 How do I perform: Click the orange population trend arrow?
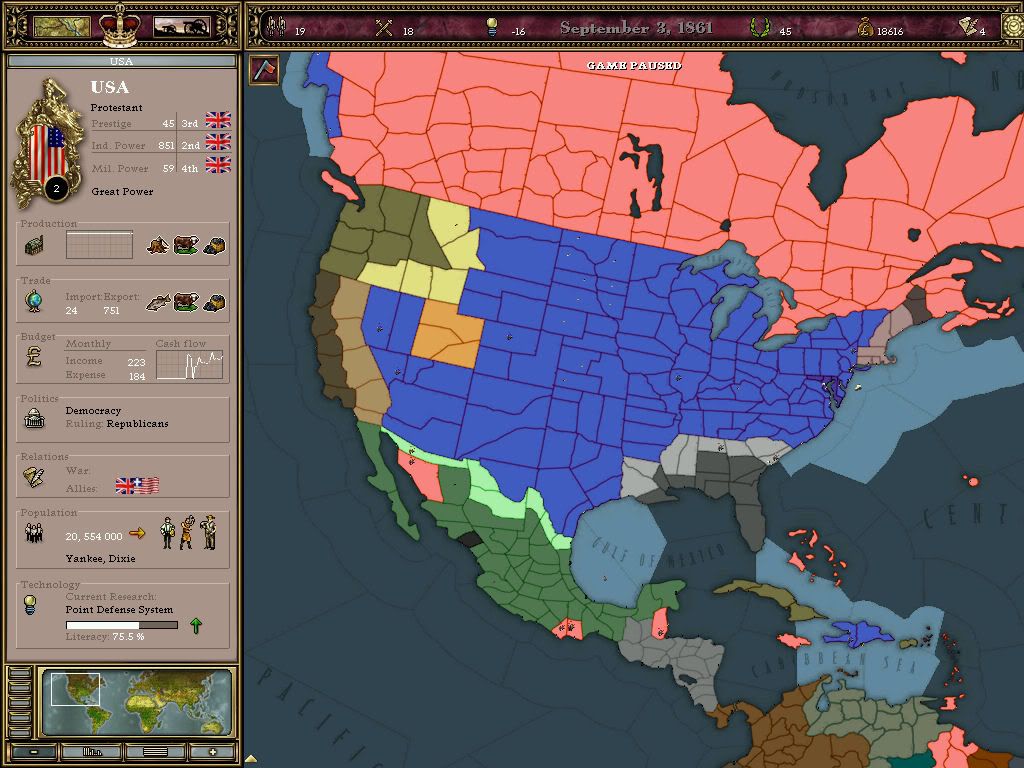click(136, 534)
